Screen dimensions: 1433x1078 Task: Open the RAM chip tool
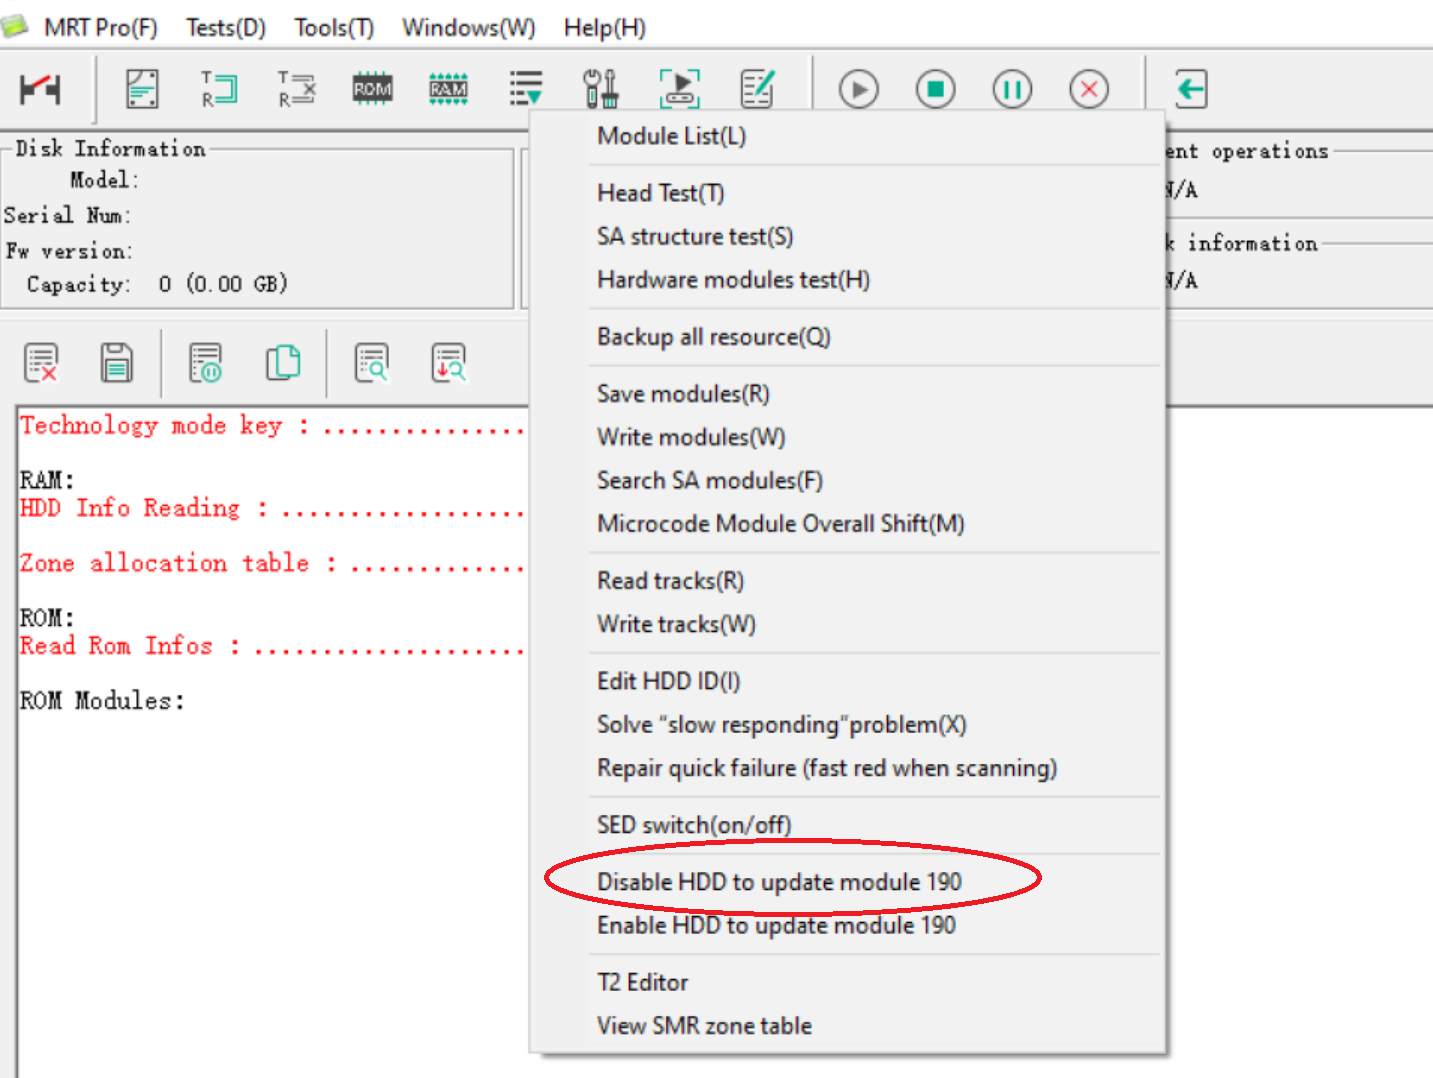pyautogui.click(x=448, y=89)
